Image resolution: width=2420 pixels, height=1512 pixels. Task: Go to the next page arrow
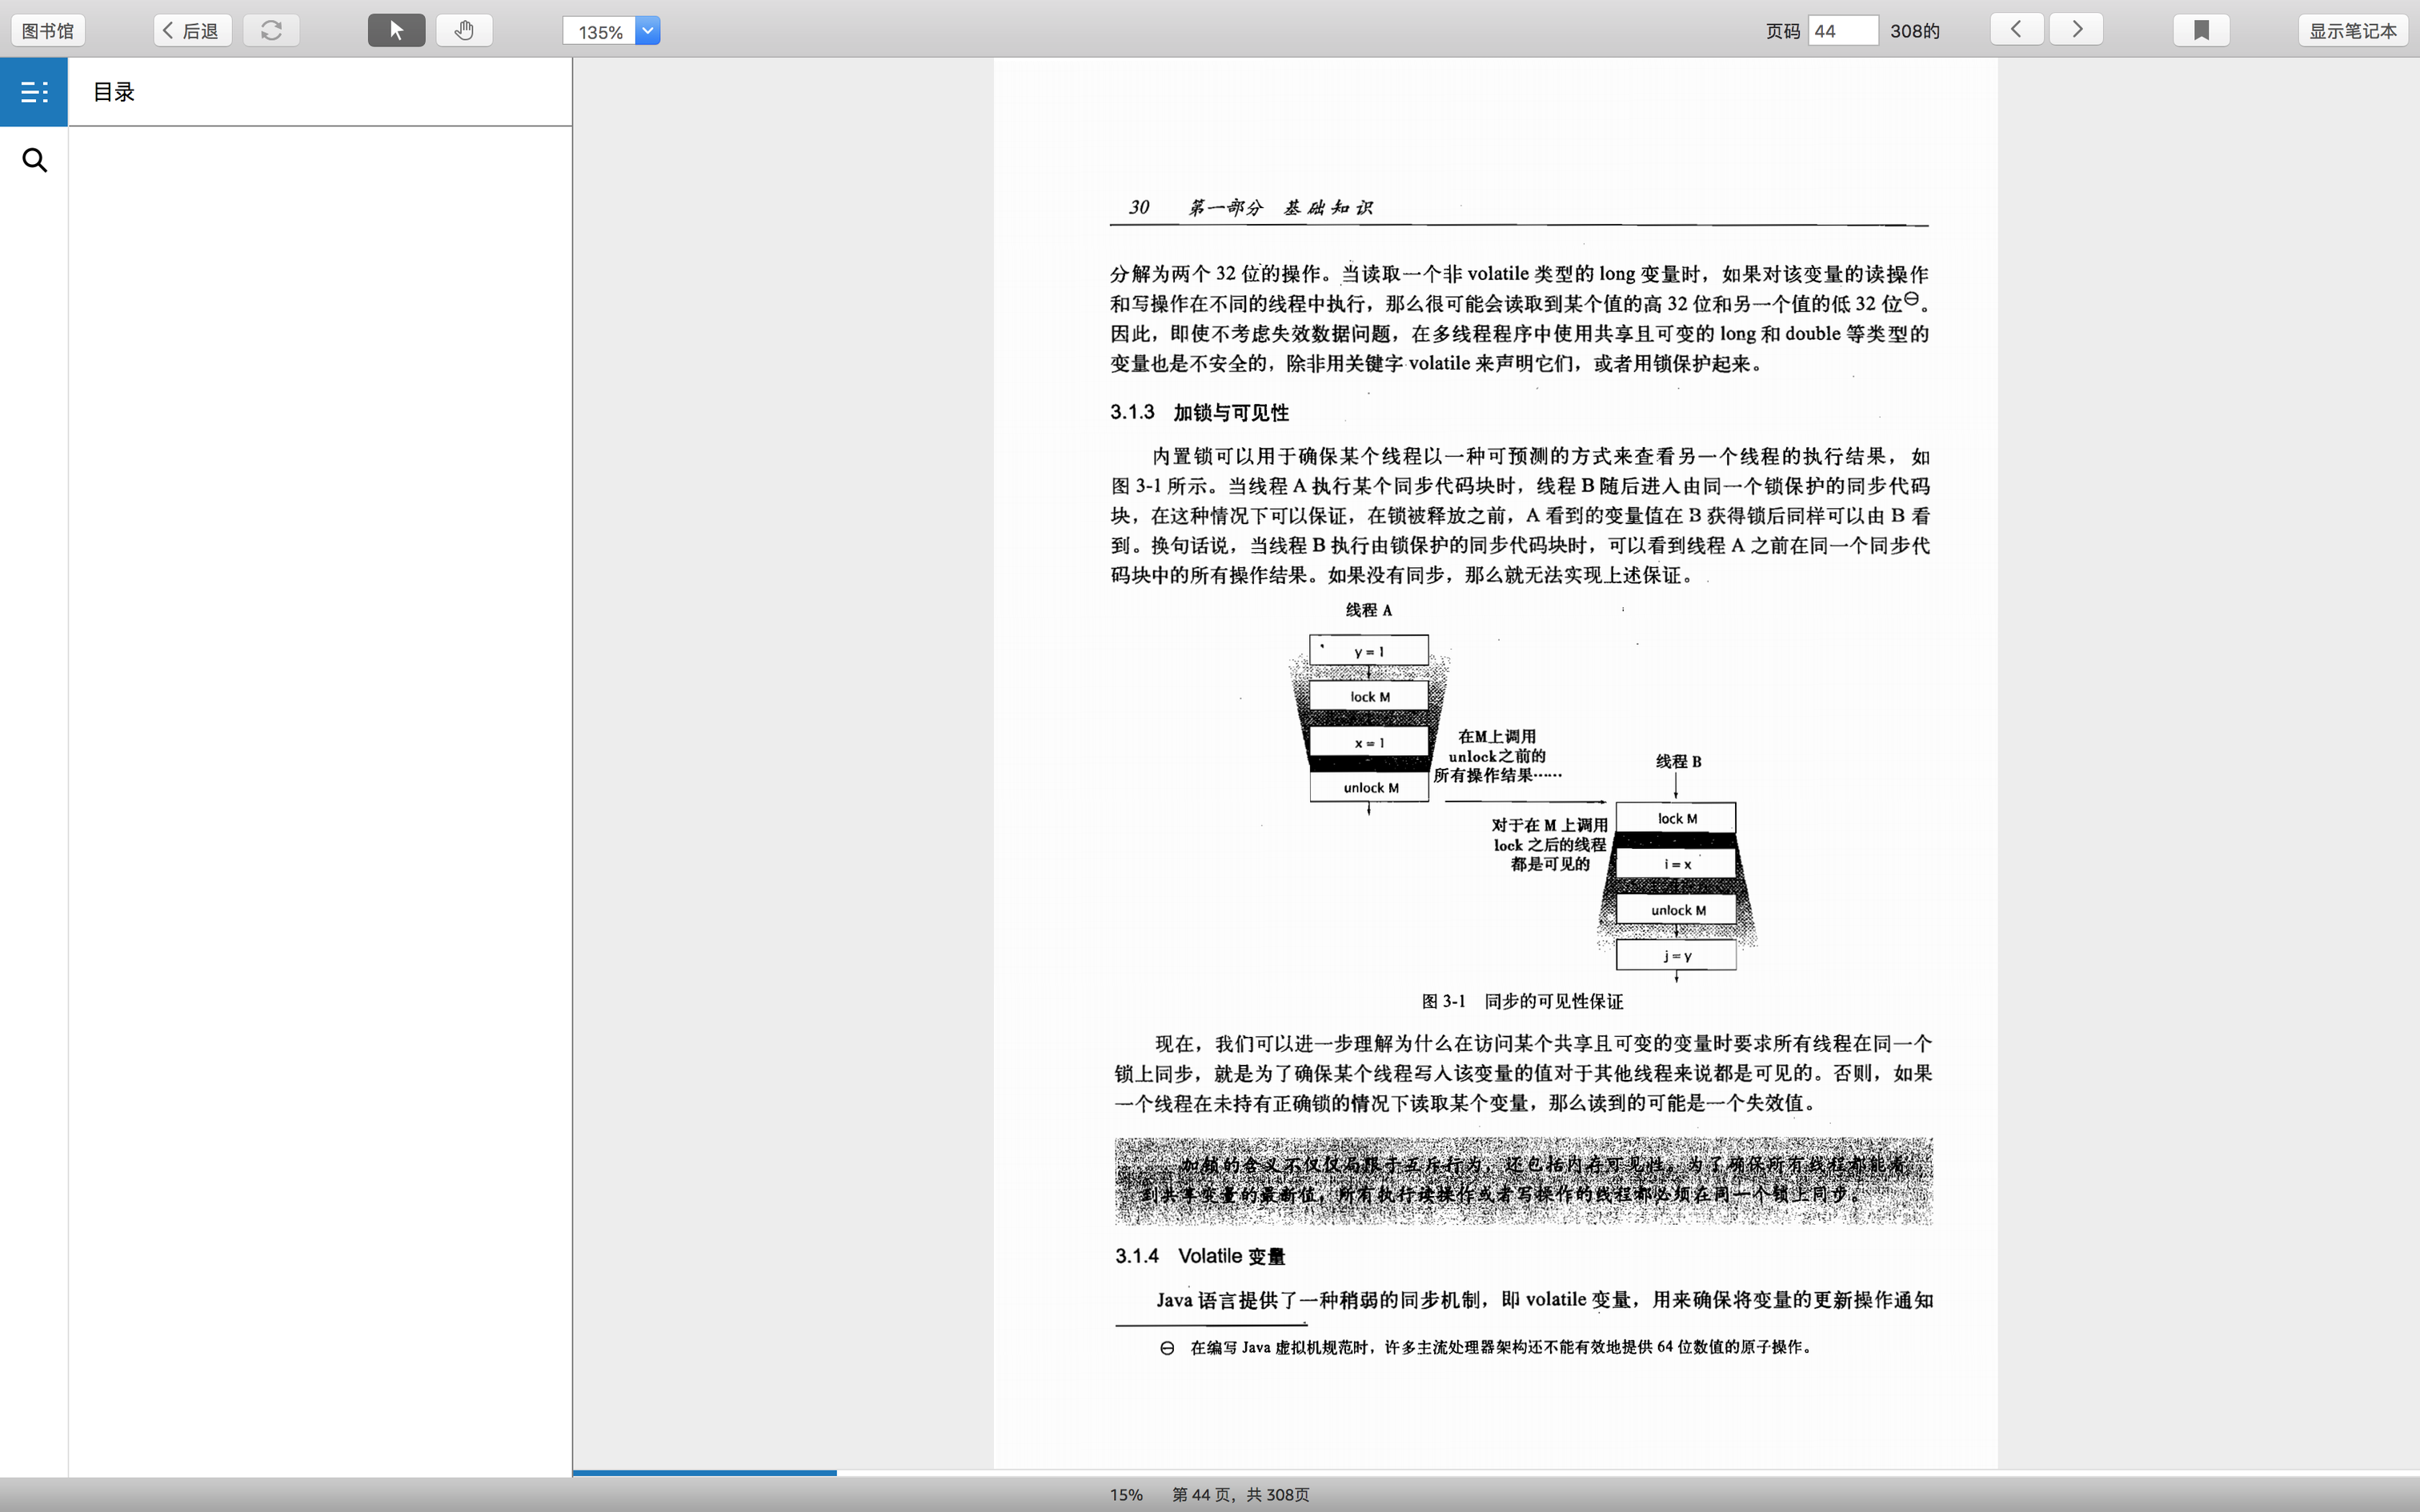2076,30
